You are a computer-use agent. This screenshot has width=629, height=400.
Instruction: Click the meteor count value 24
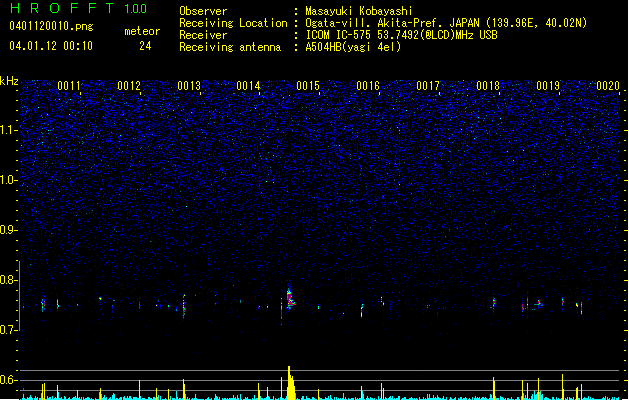tap(145, 46)
